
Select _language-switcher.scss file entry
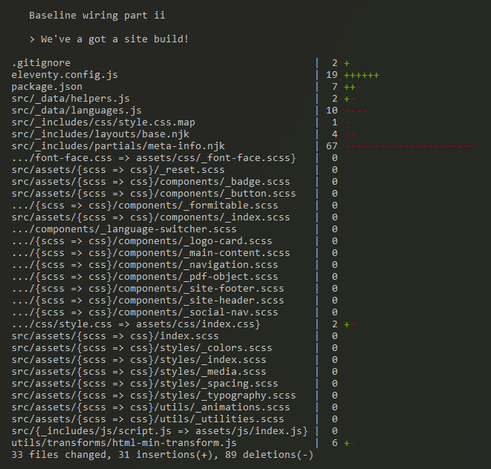point(124,229)
